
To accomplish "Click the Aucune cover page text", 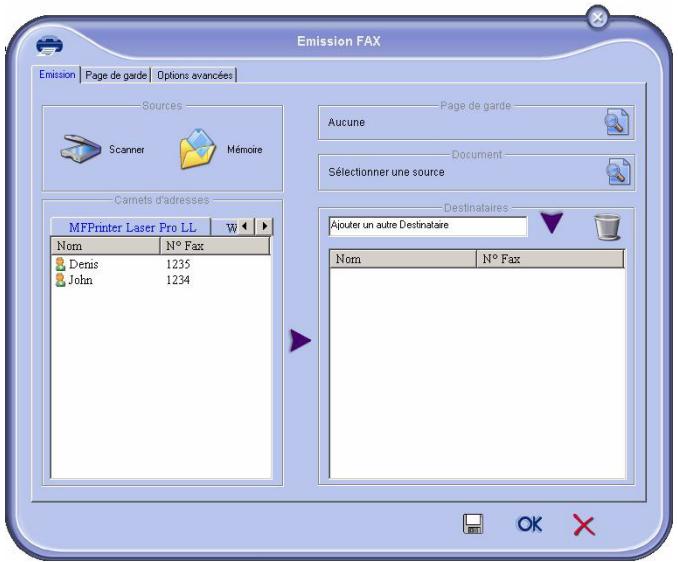I will pos(346,122).
